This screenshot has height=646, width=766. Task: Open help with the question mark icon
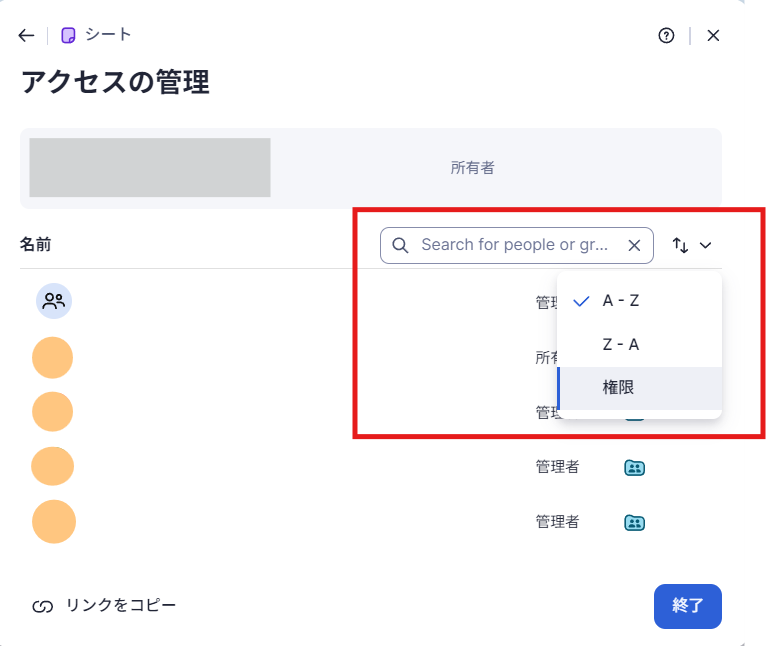[666, 36]
